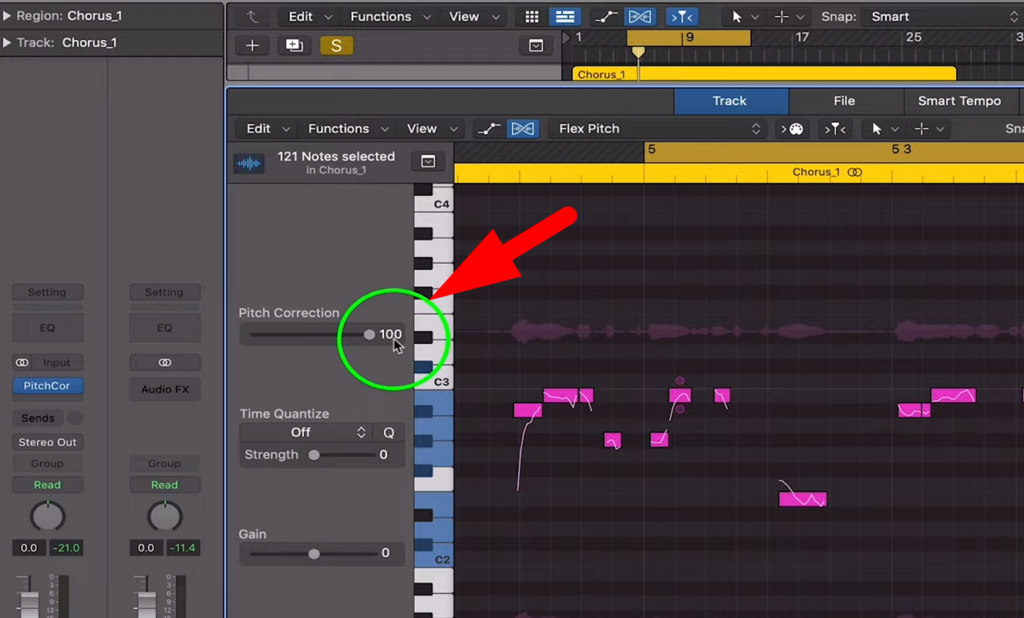The width and height of the screenshot is (1024, 618).
Task: Click the pink note on C2 in the editor
Action: click(x=802, y=497)
